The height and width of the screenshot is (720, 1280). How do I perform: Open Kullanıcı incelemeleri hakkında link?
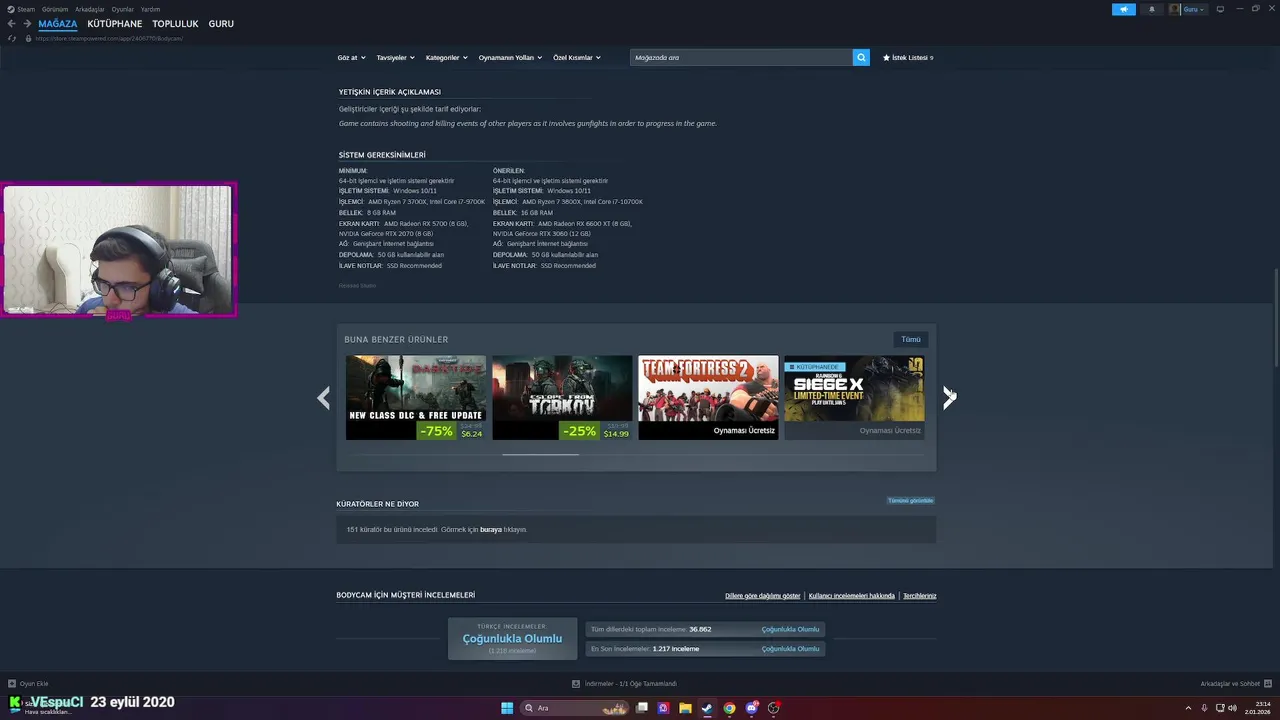(x=852, y=596)
